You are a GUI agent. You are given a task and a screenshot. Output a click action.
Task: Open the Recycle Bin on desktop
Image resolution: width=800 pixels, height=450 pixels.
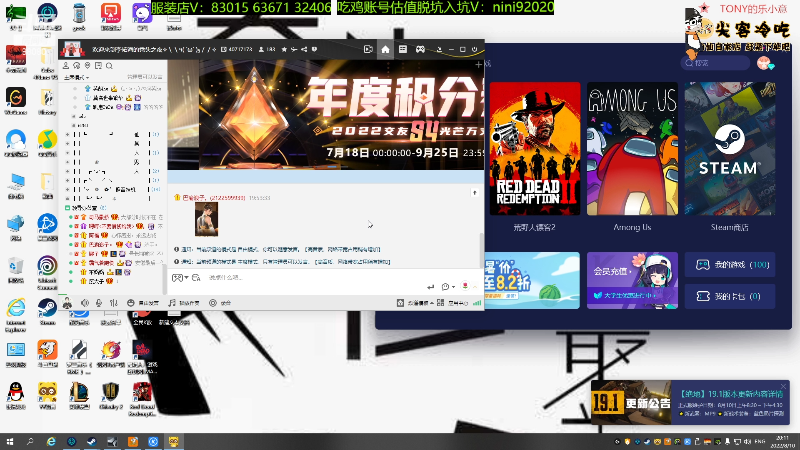(x=16, y=270)
